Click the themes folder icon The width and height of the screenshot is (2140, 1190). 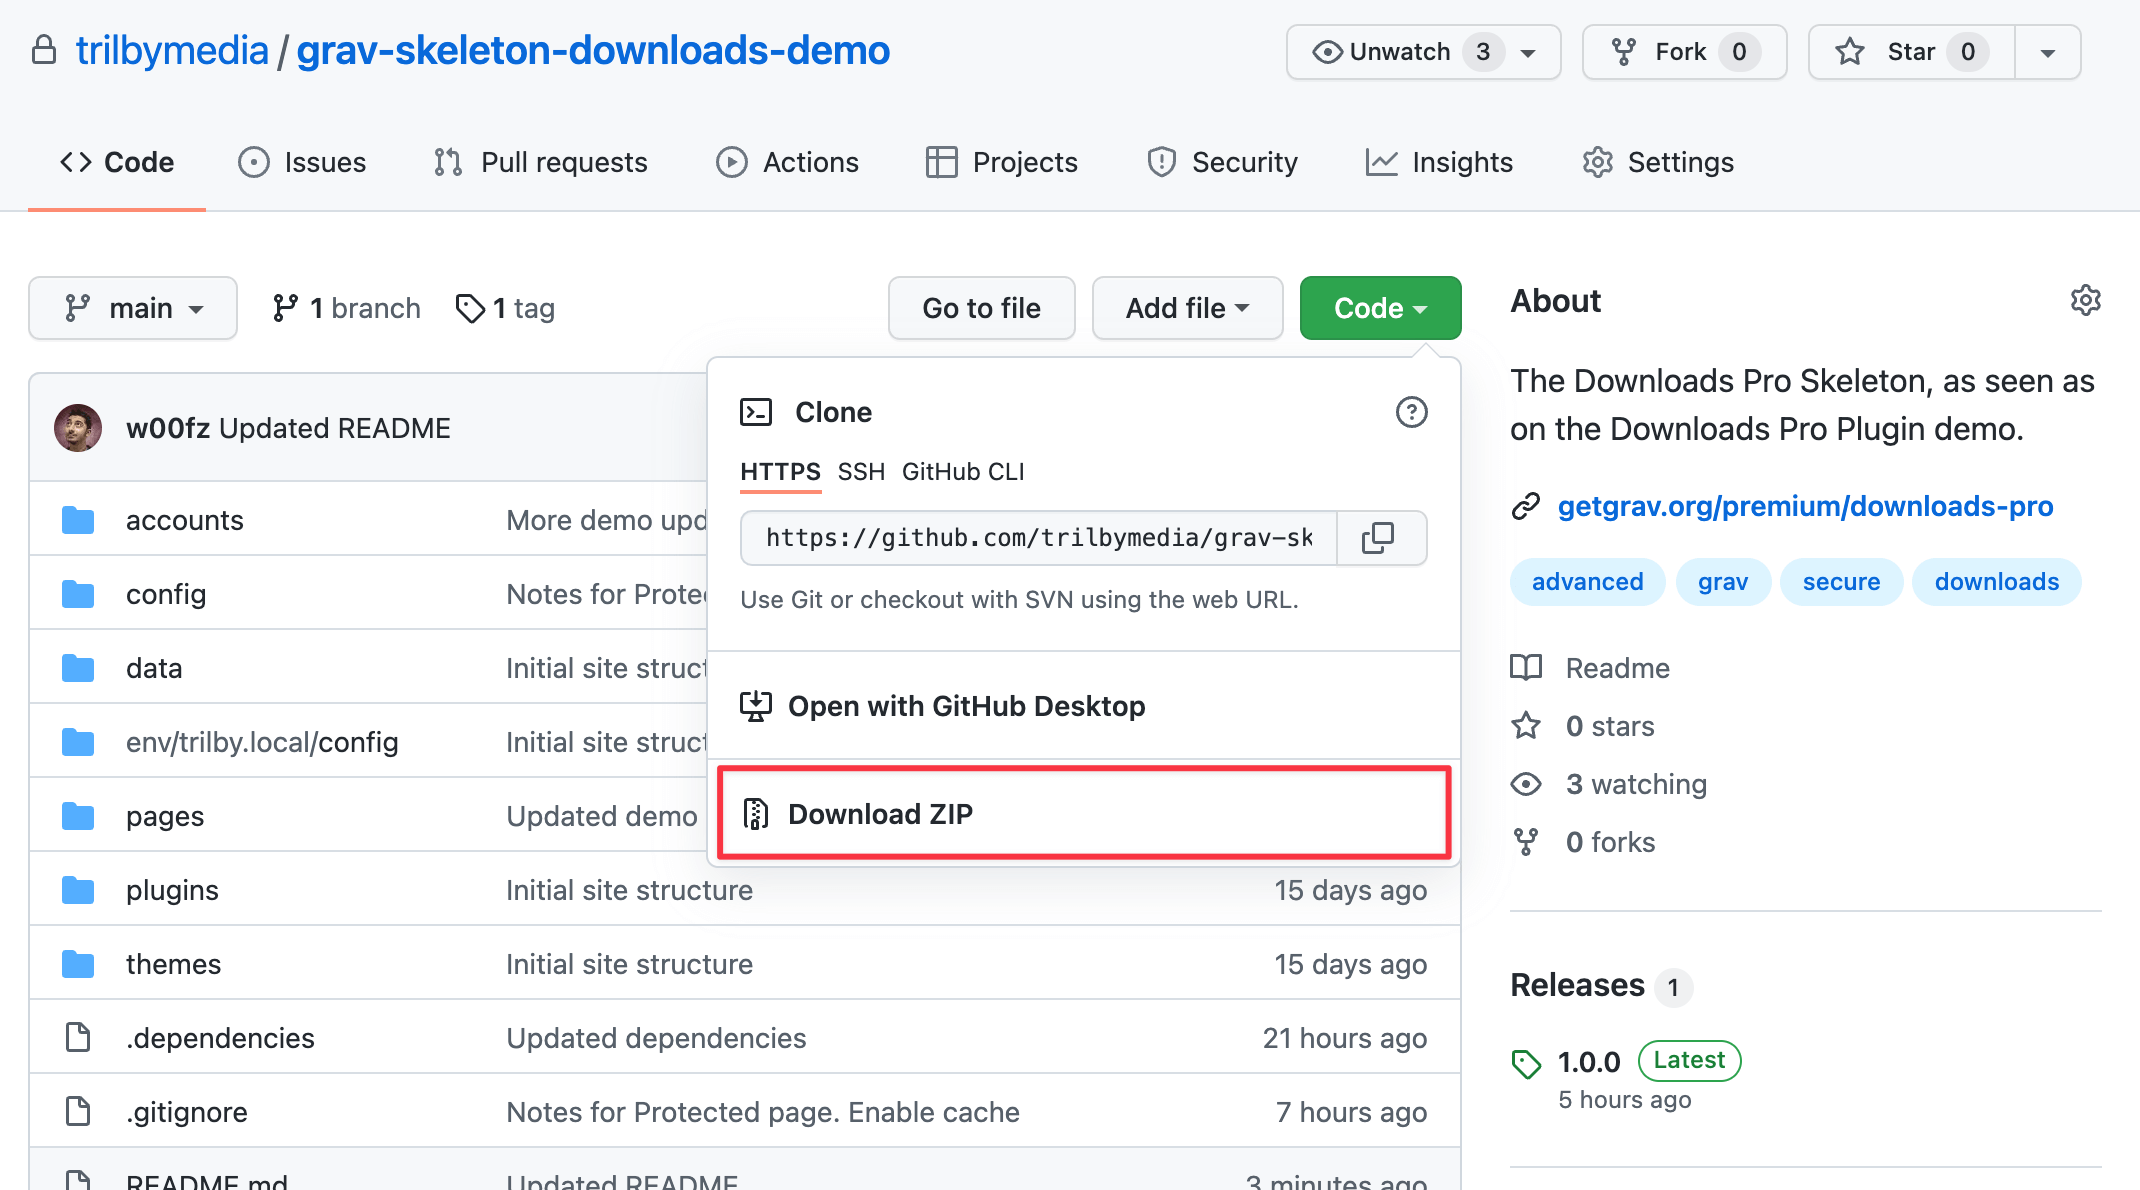[x=78, y=964]
